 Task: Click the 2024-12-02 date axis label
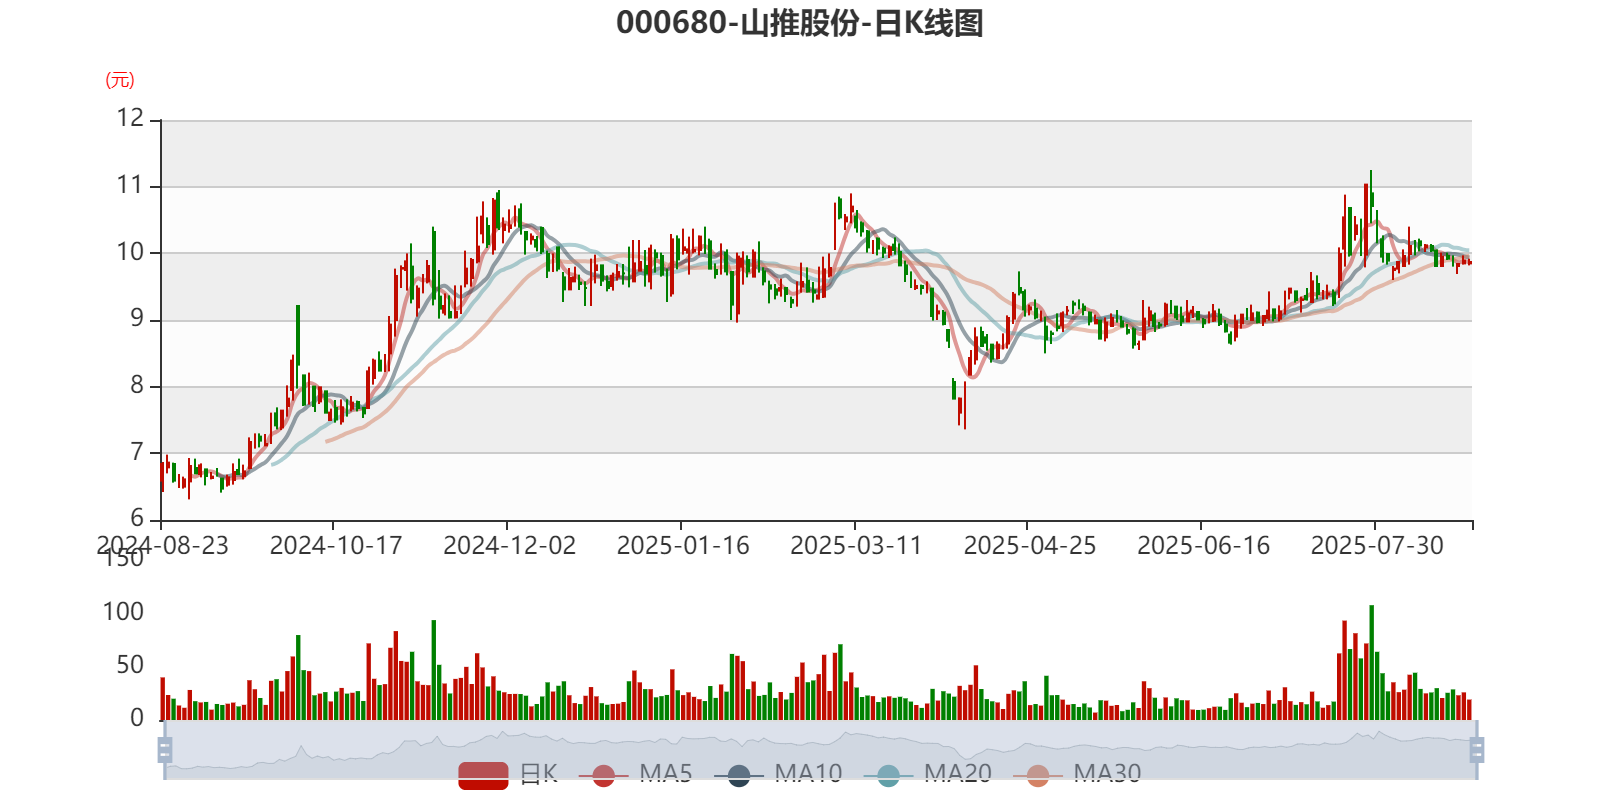510,546
